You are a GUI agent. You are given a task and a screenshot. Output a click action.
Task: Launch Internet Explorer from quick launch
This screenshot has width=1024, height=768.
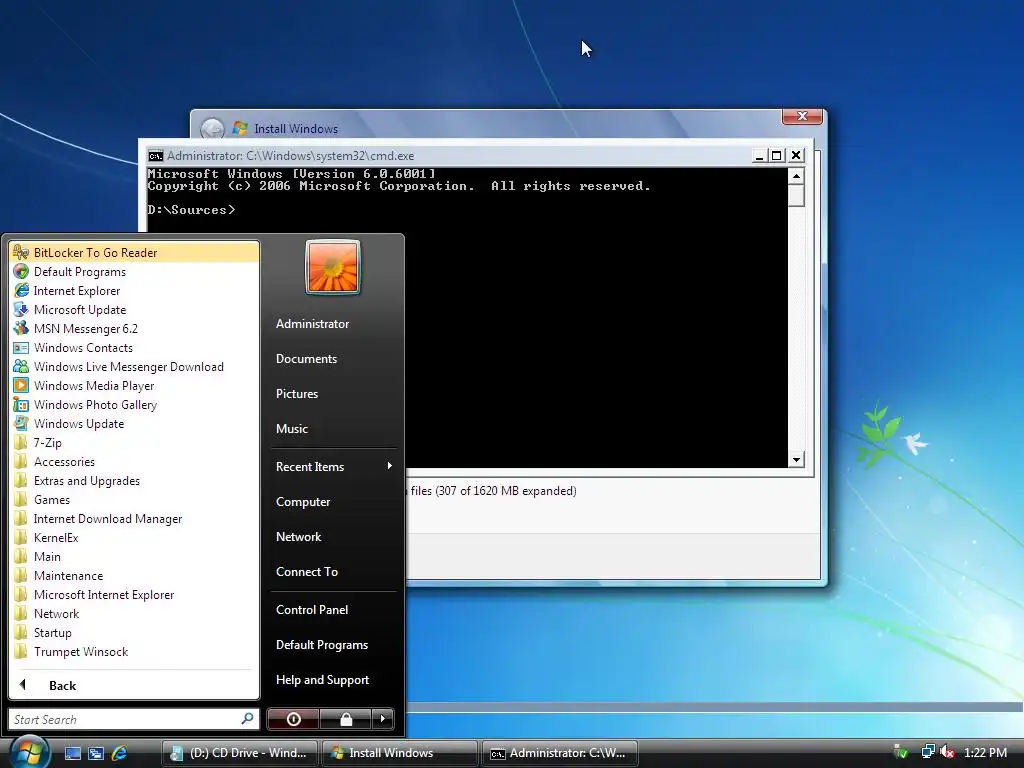pos(120,753)
